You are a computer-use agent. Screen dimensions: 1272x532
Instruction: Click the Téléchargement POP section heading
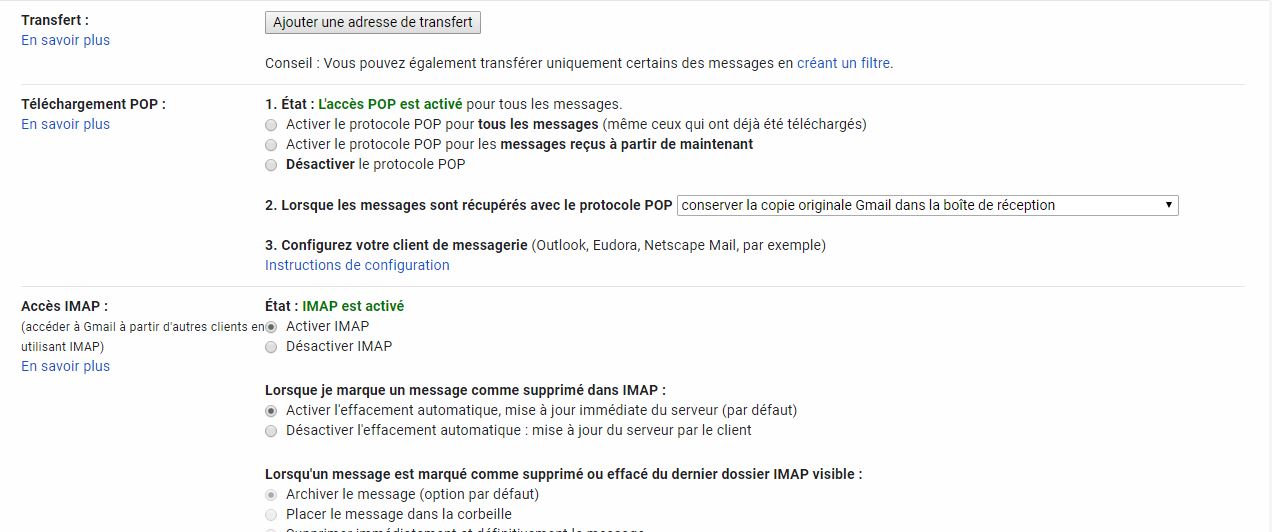pos(93,104)
